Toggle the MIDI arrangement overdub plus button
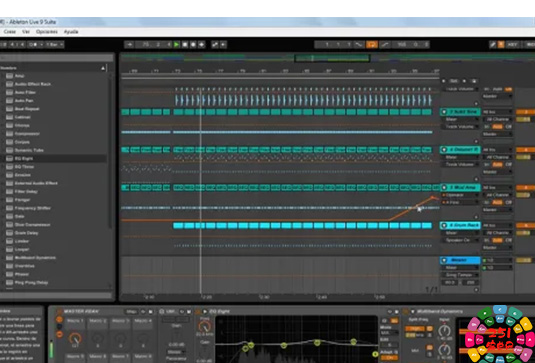 pos(202,44)
